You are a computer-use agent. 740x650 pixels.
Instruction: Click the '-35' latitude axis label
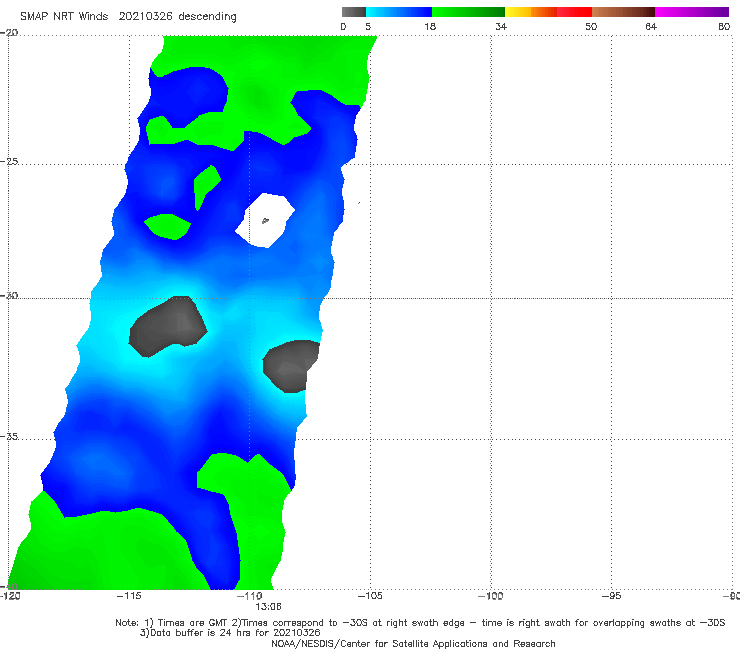(9, 436)
